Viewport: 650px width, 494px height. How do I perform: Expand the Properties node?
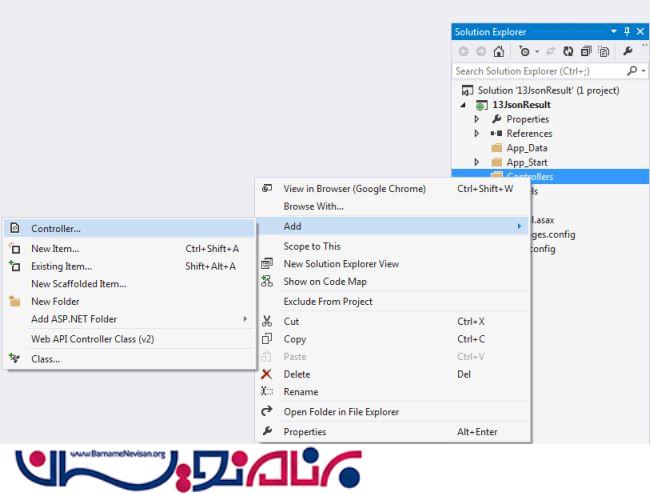477,119
